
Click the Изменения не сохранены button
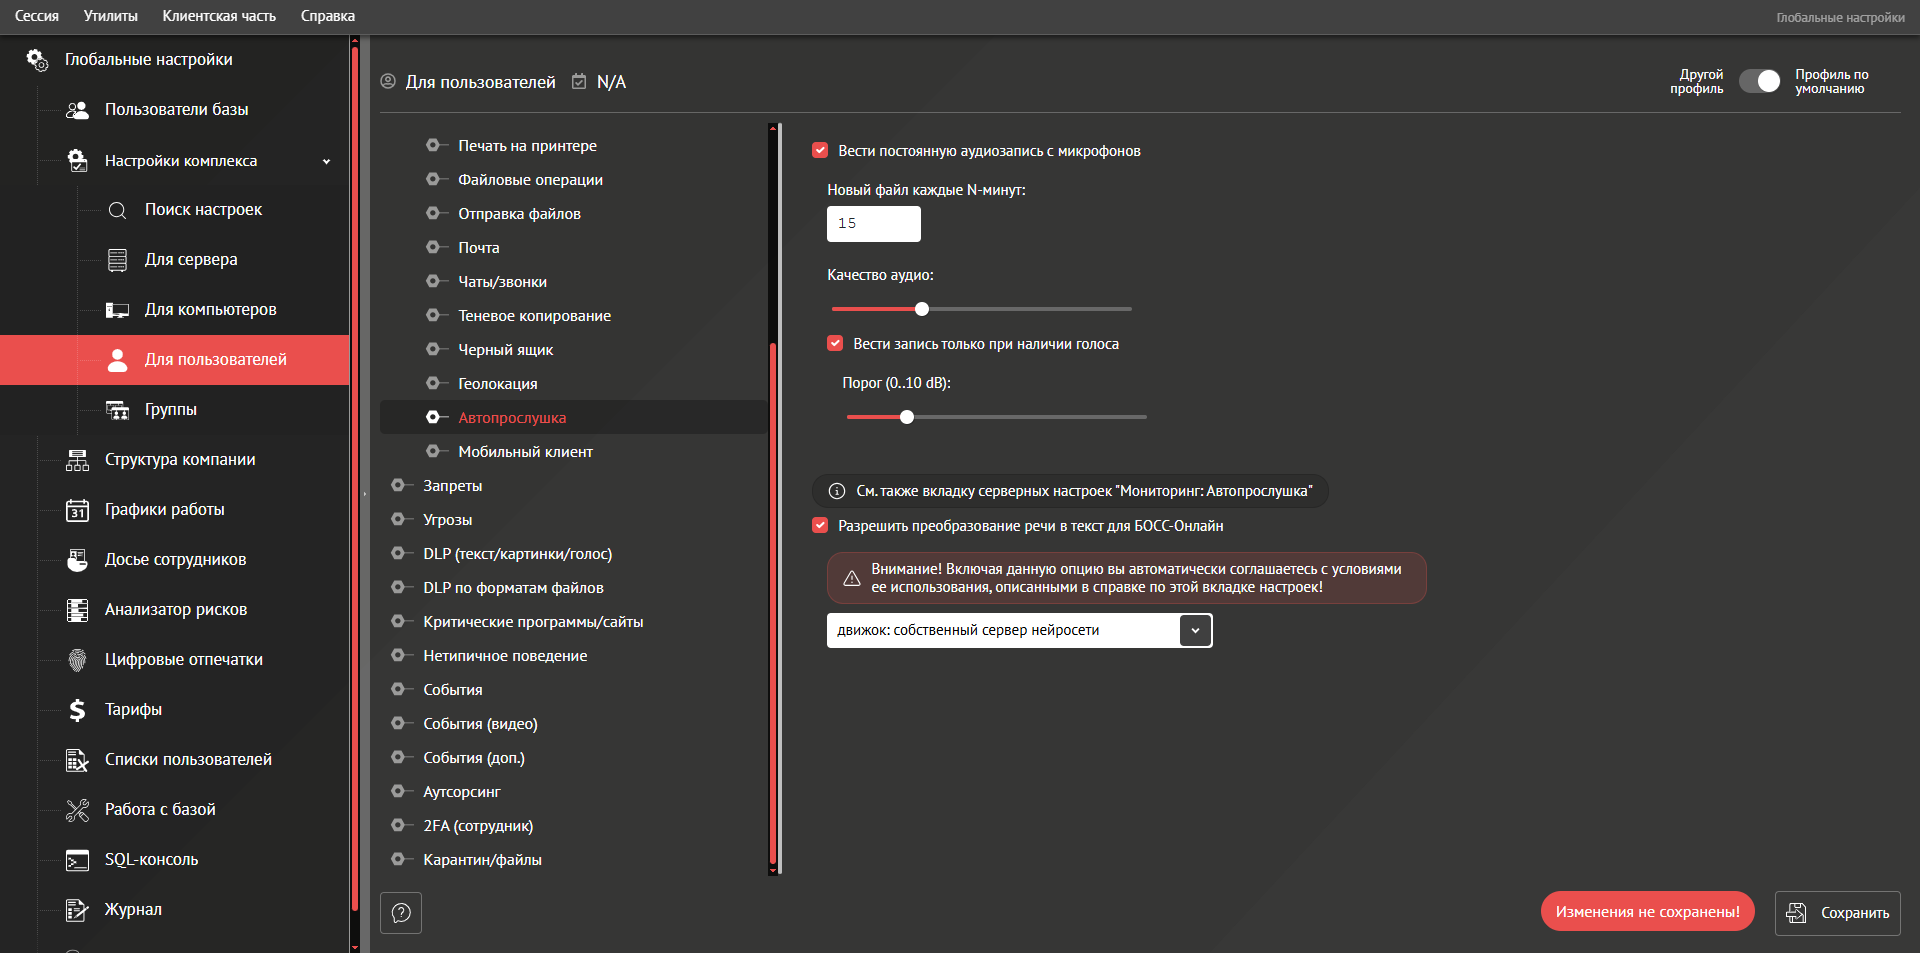1647,912
